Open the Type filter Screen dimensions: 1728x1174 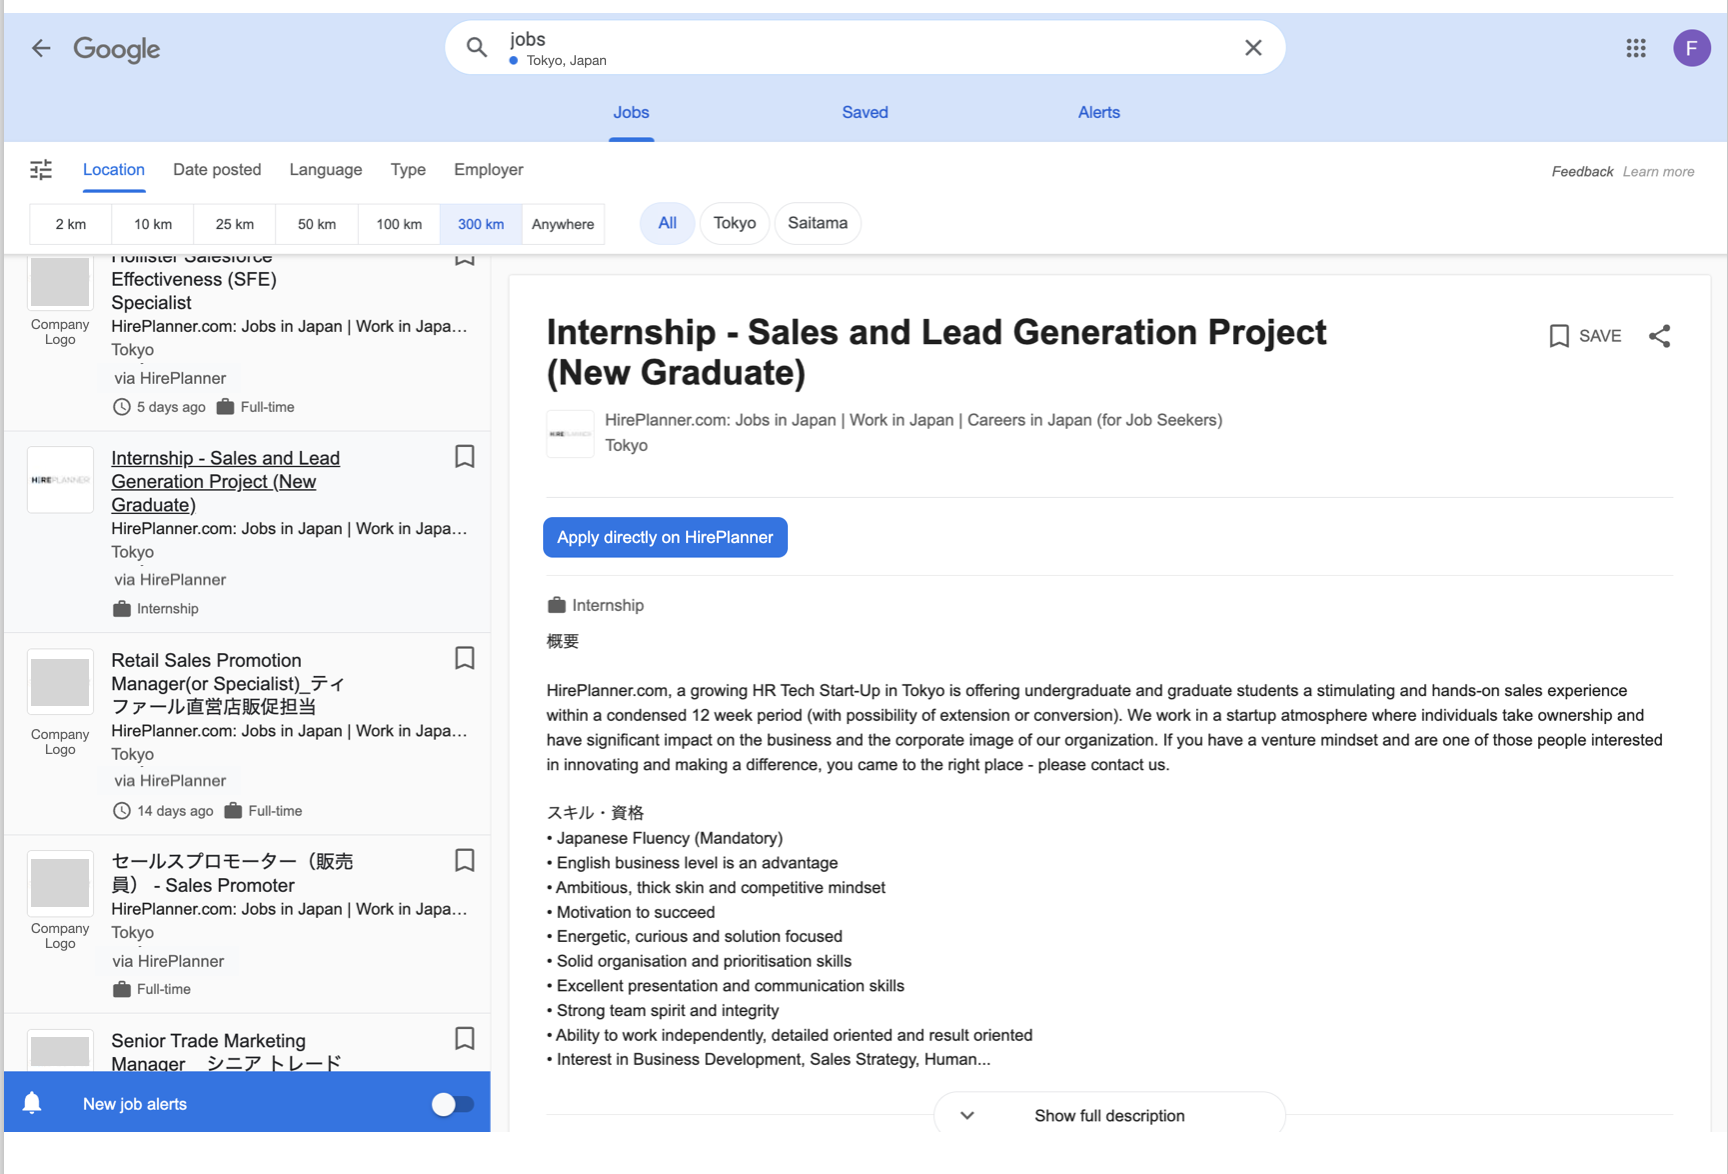[408, 169]
